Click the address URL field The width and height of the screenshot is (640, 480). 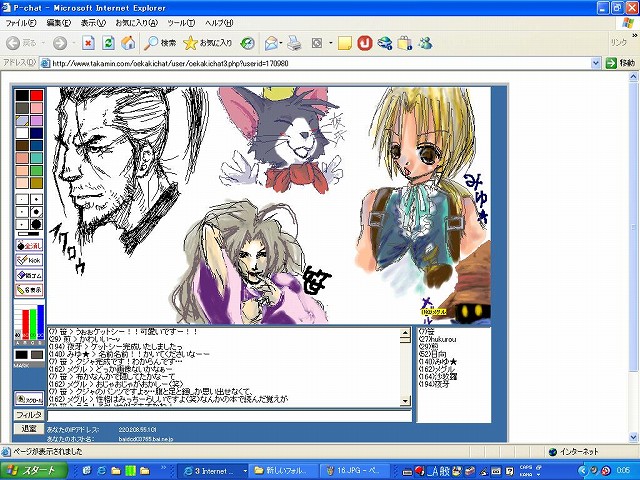pos(320,63)
